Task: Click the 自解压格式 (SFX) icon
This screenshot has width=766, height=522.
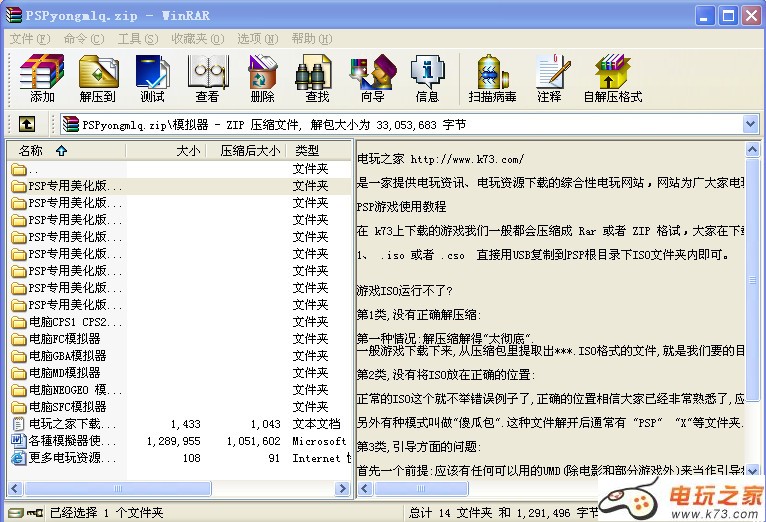Action: point(612,74)
